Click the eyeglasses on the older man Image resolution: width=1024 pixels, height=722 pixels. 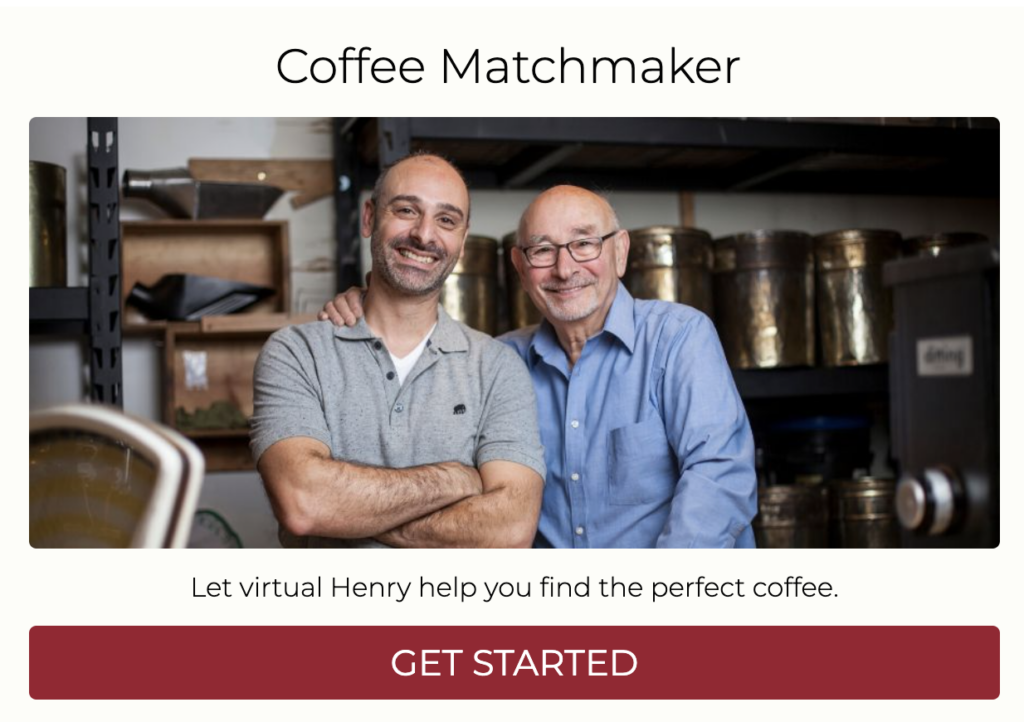pyautogui.click(x=566, y=249)
